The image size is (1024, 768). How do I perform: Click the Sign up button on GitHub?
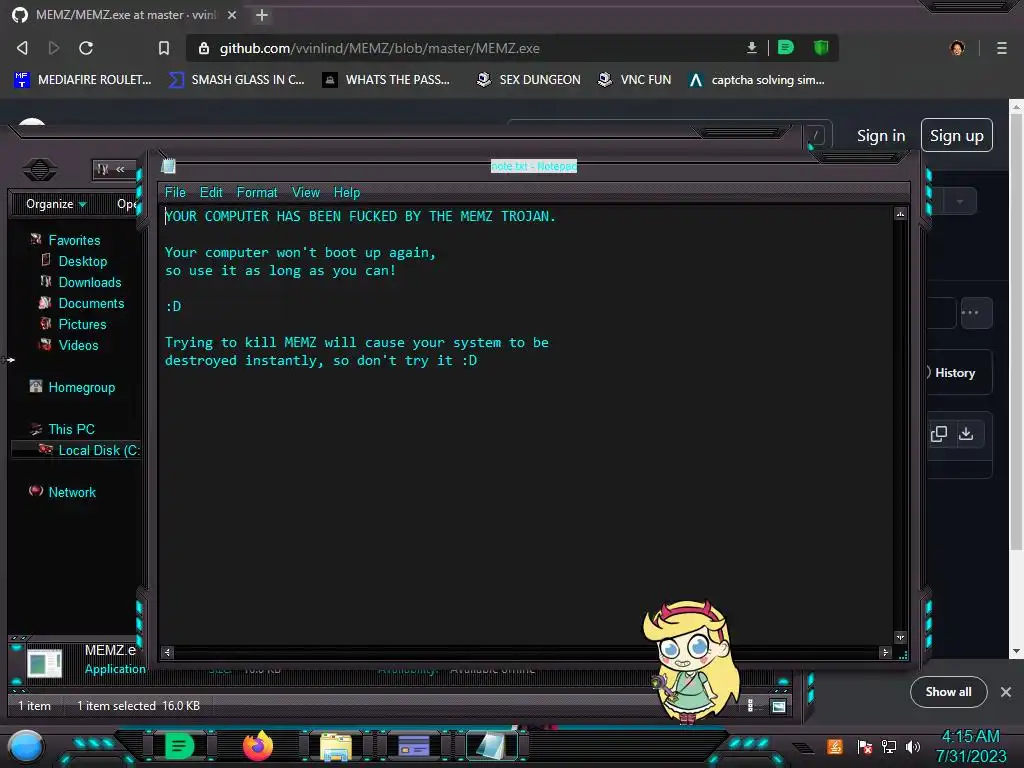[x=957, y=136]
